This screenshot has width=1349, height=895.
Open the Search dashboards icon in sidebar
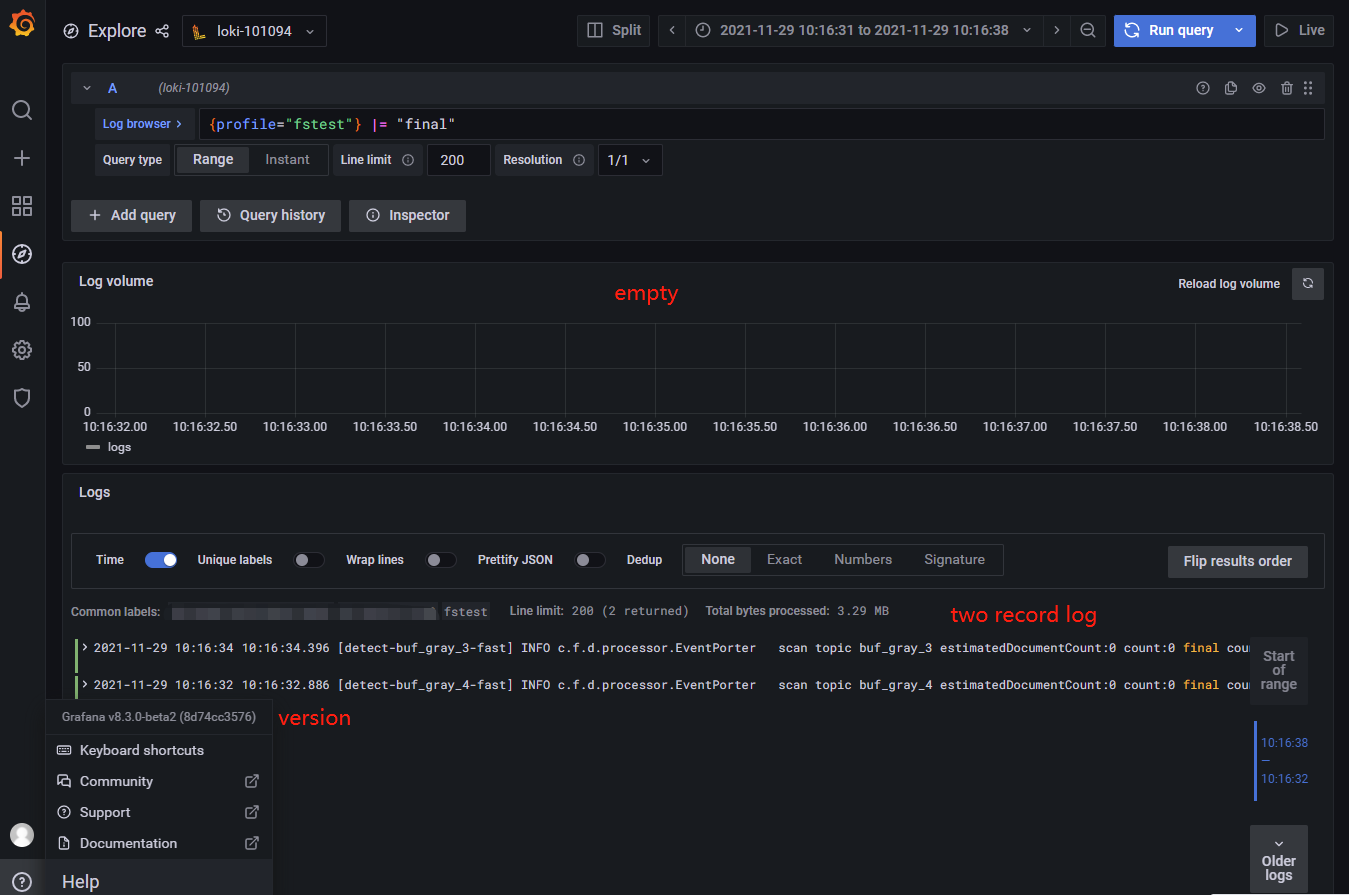pos(22,110)
